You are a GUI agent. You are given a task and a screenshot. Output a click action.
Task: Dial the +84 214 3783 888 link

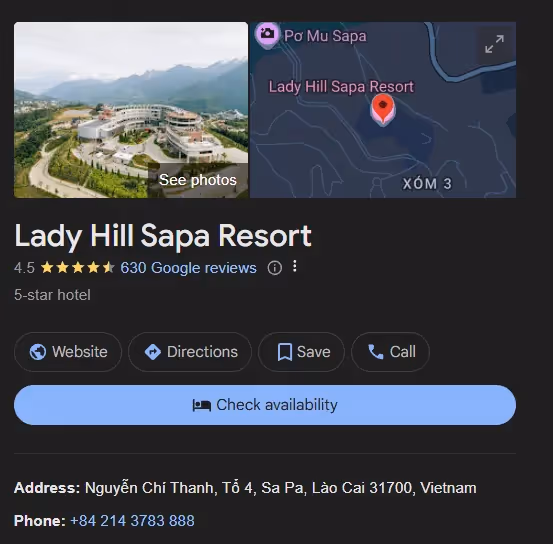coord(132,521)
